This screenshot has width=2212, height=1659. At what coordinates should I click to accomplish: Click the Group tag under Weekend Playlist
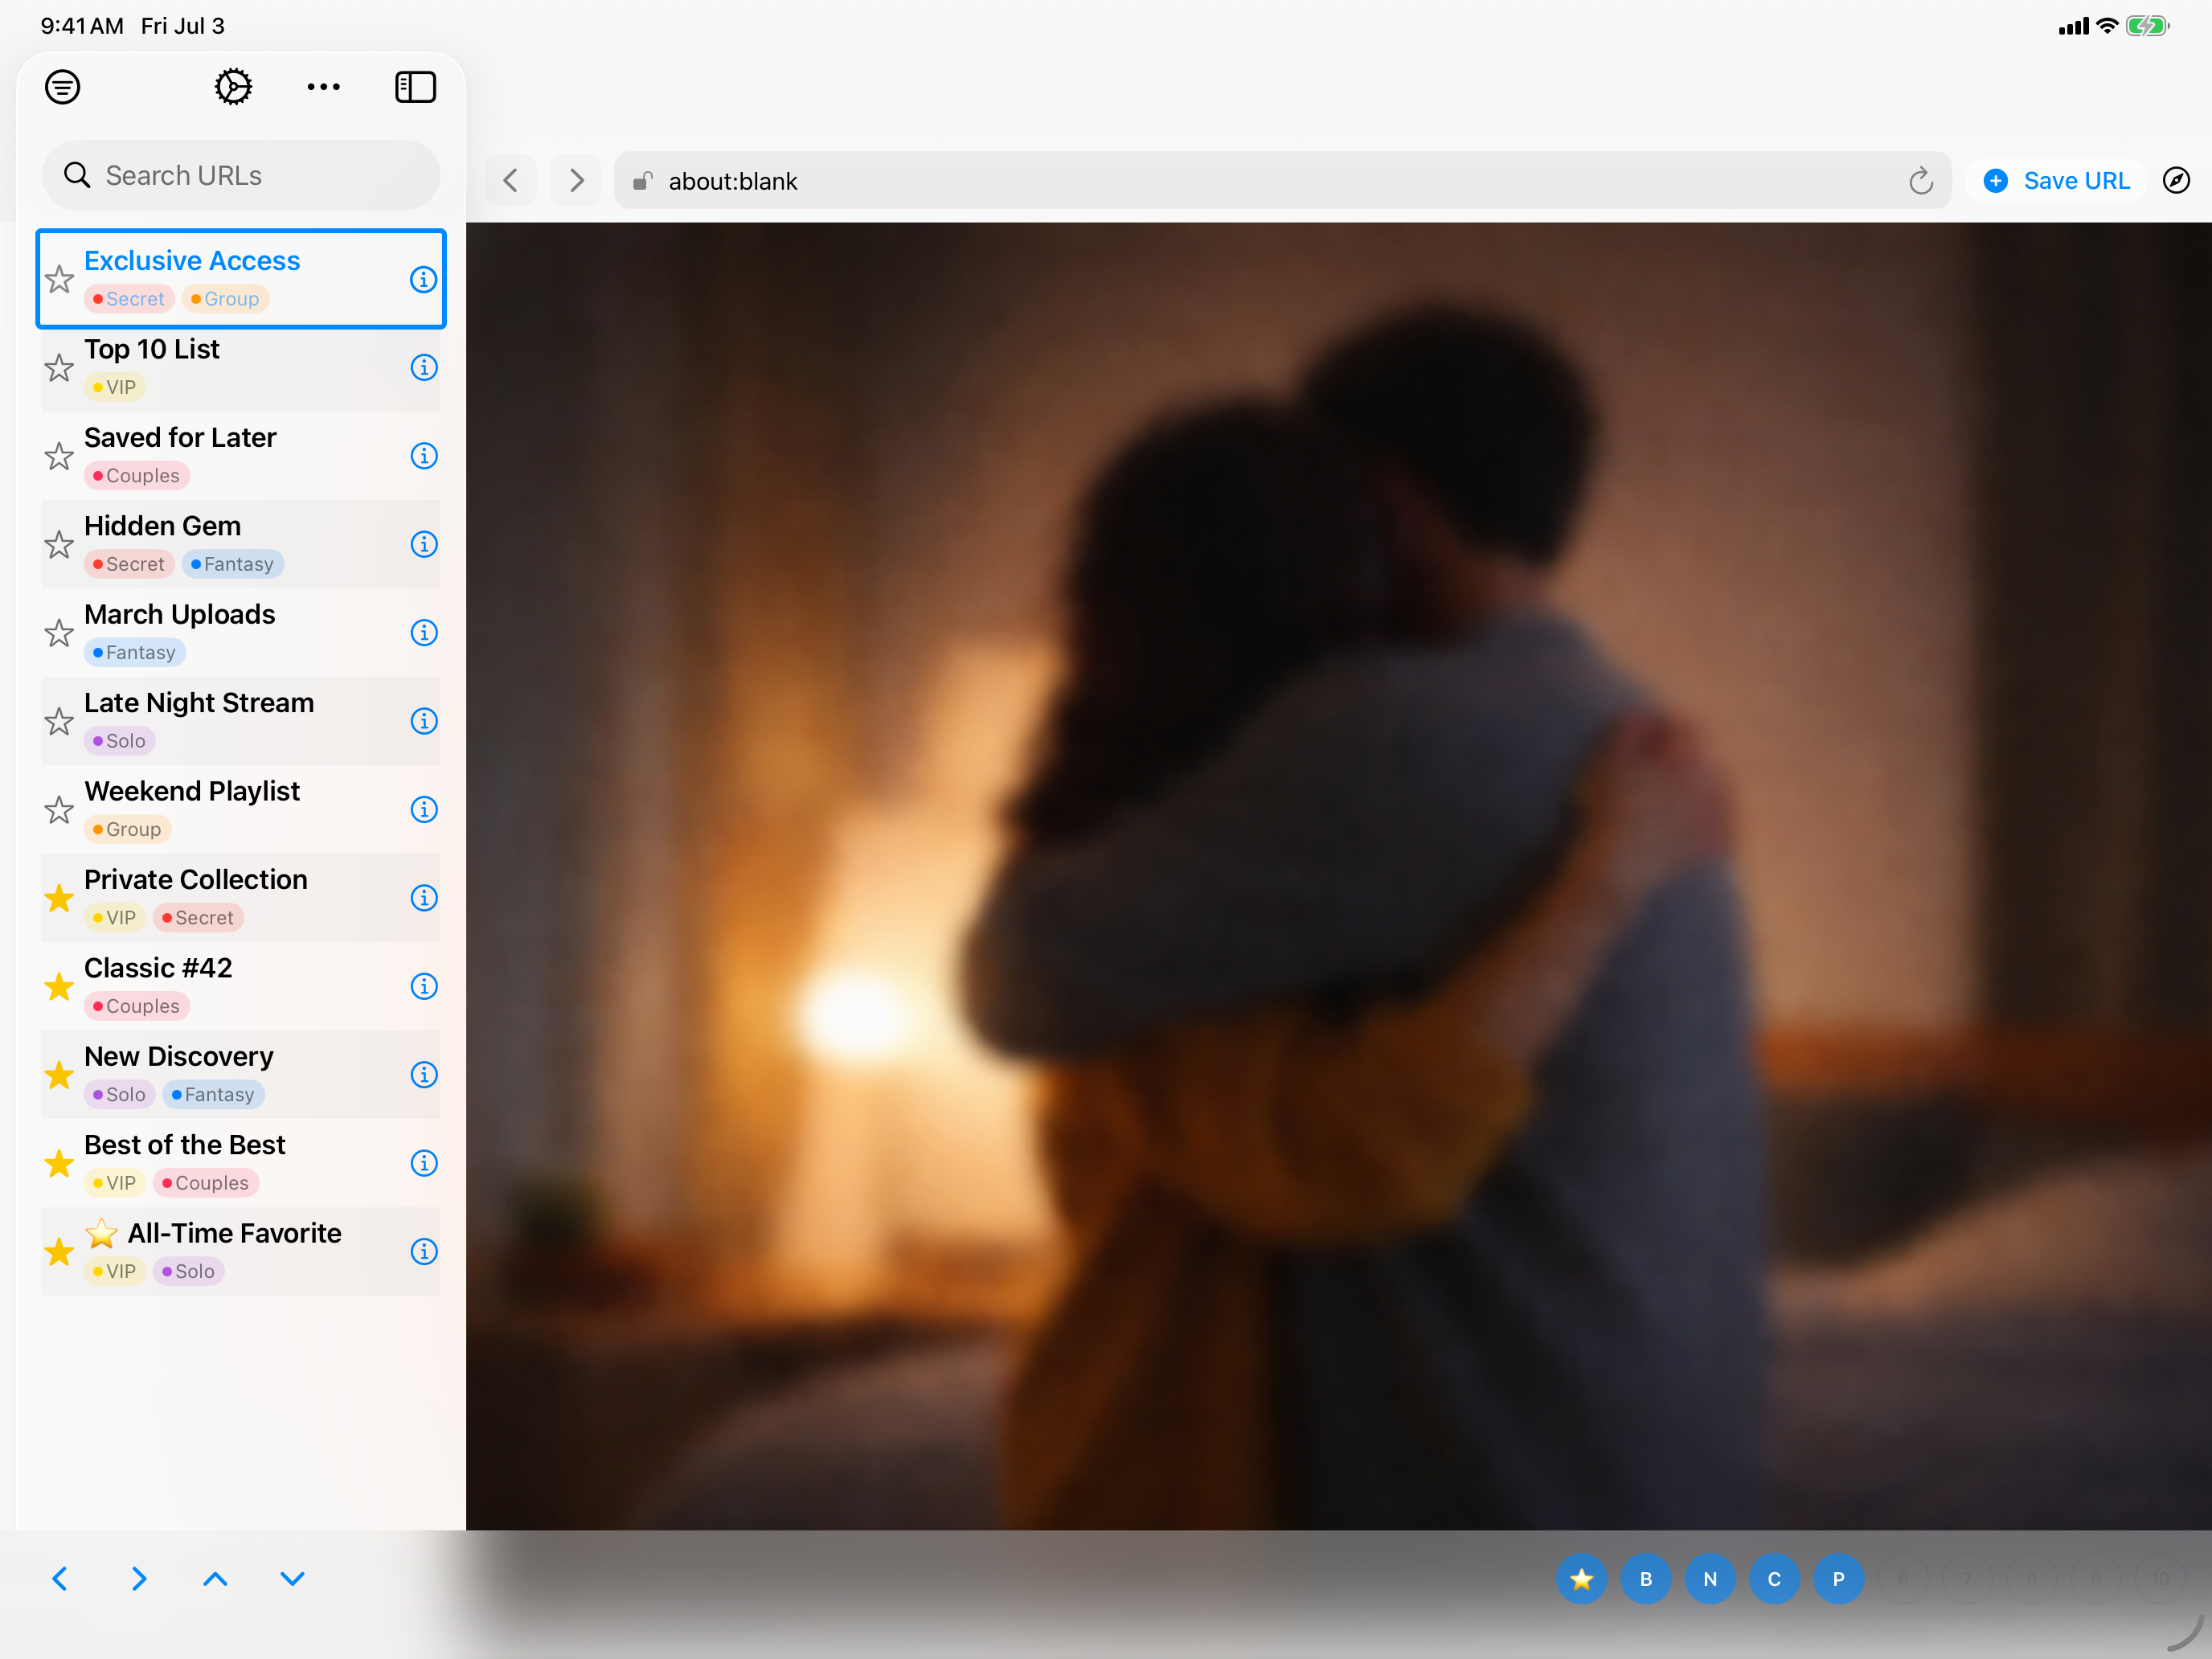(x=127, y=829)
